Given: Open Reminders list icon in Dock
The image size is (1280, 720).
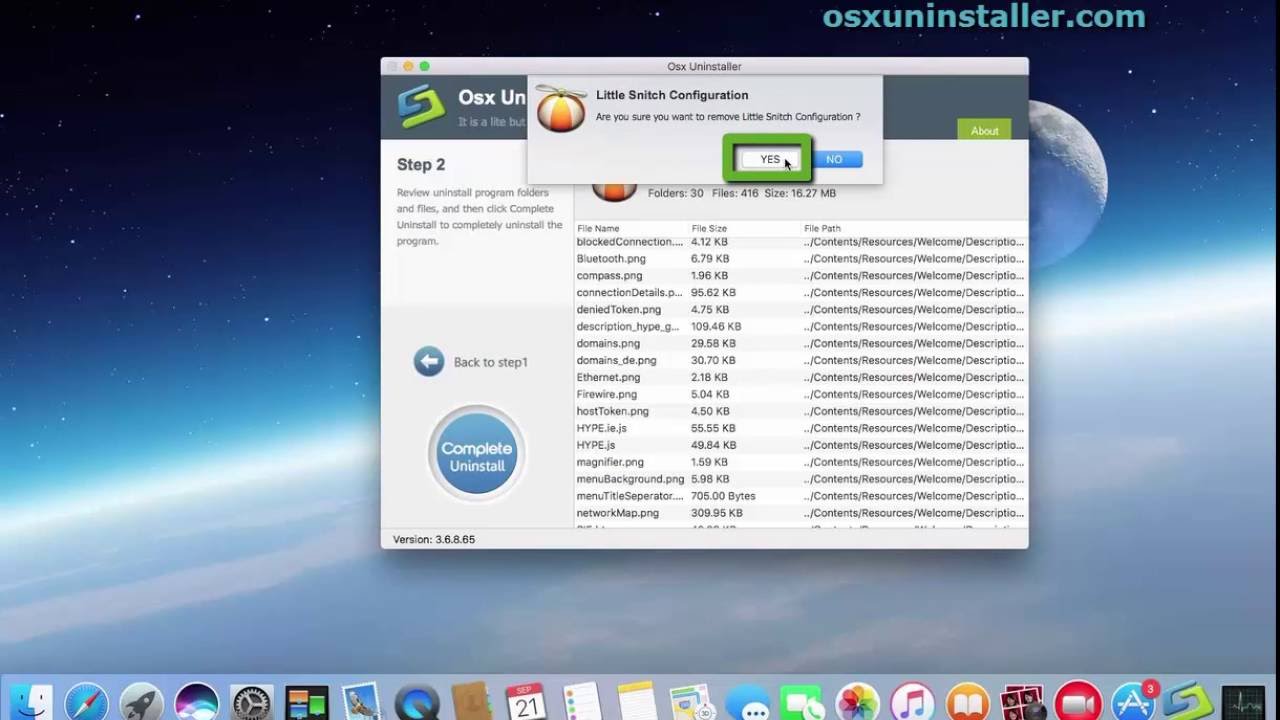Looking at the screenshot, I should (581, 702).
